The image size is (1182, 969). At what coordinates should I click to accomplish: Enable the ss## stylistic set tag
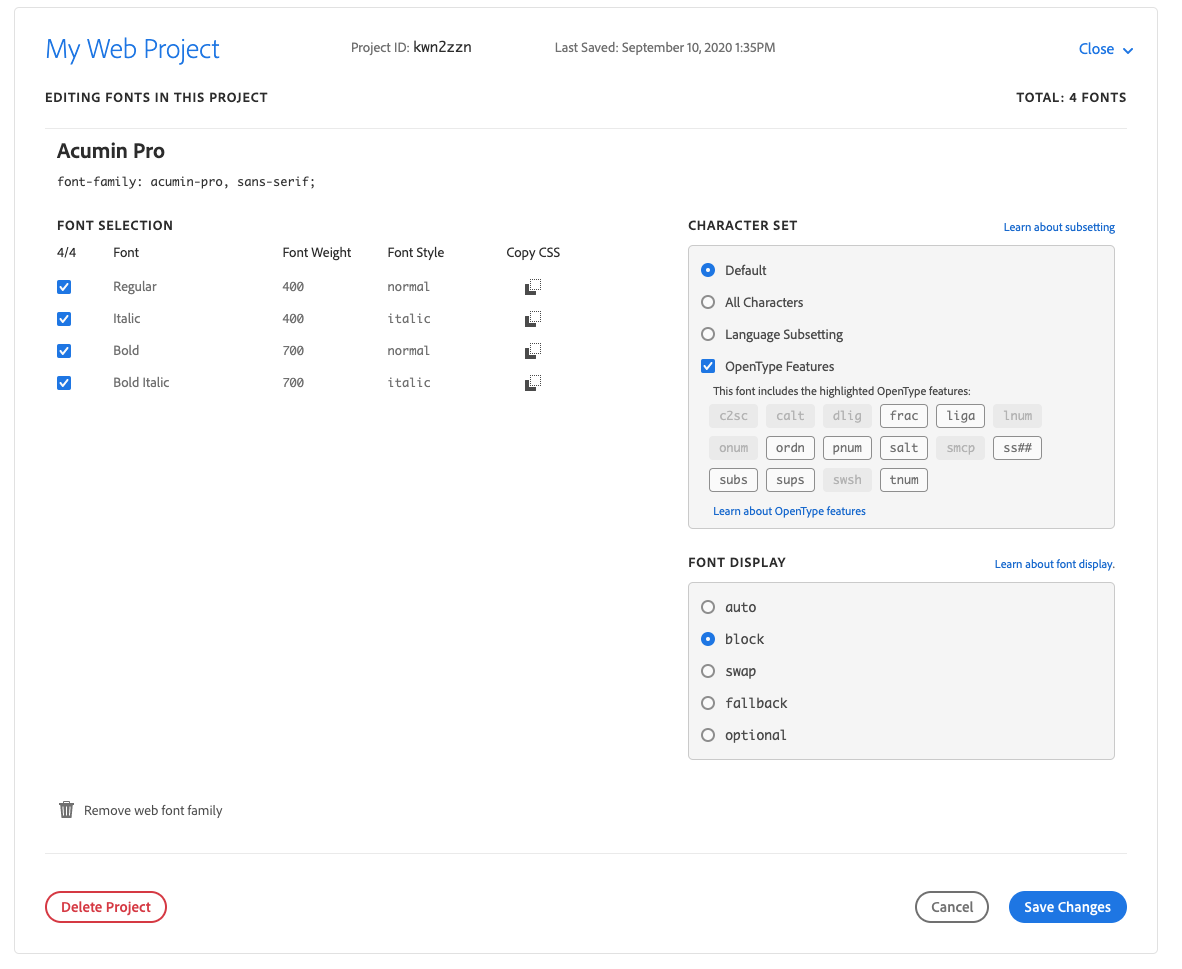(1017, 448)
